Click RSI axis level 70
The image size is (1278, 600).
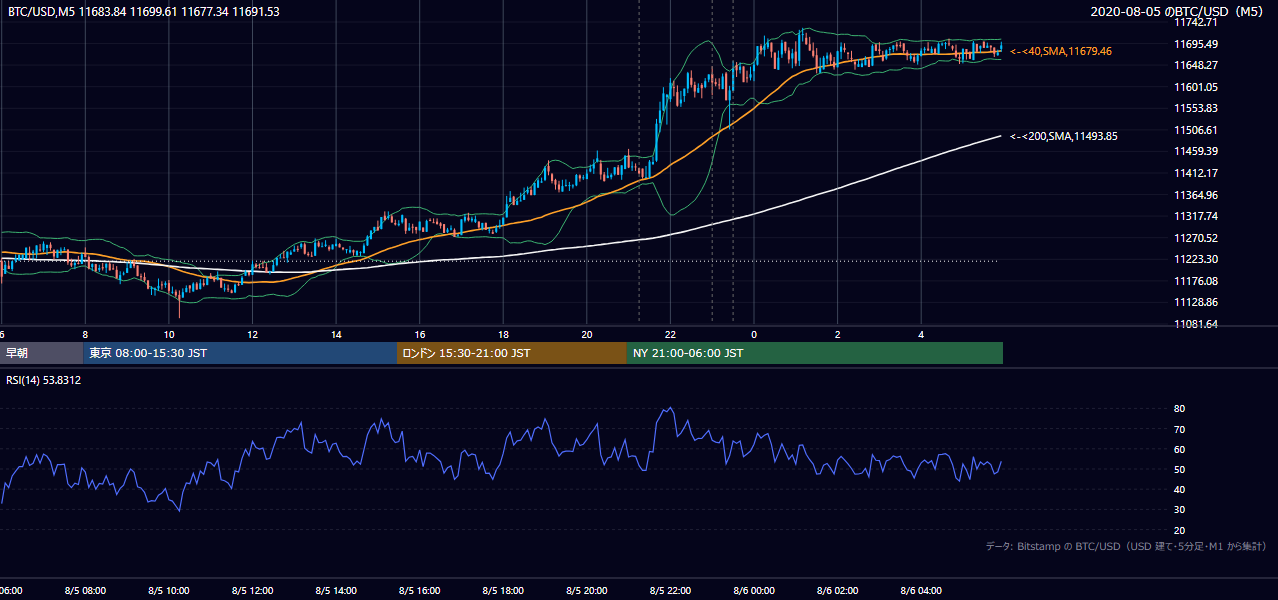[x=1180, y=429]
